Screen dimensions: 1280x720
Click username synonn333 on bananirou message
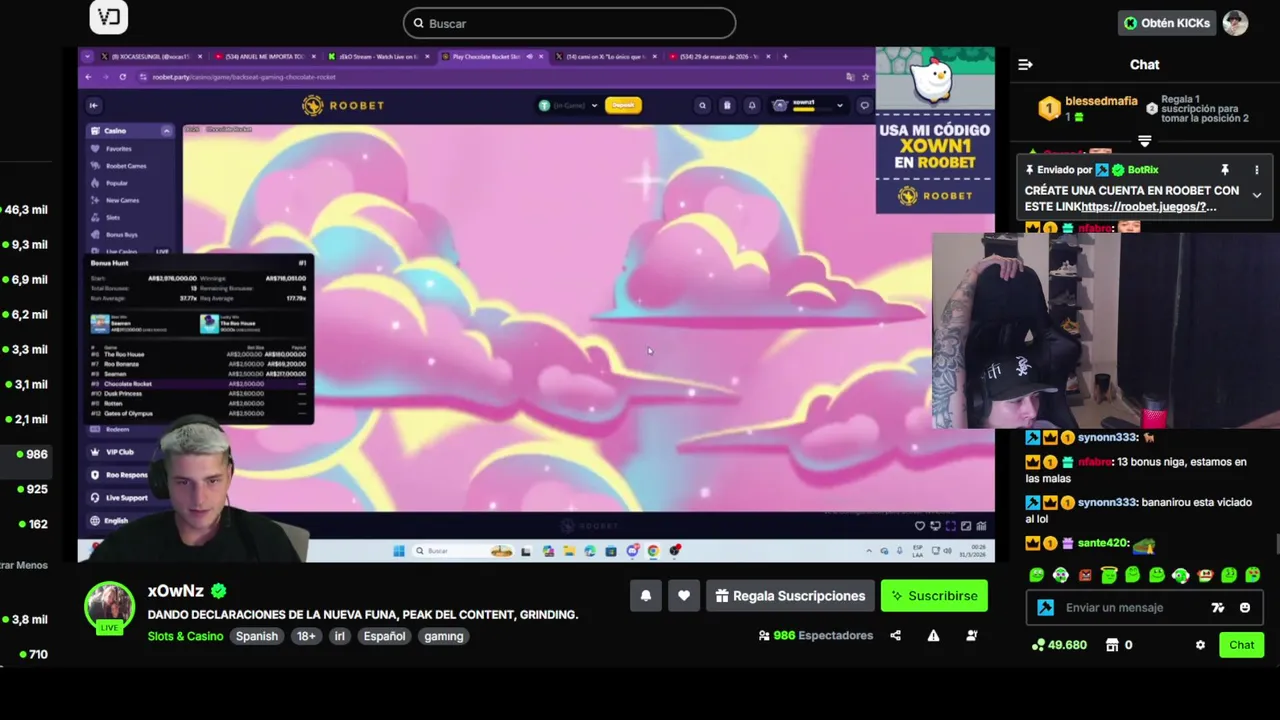coord(1107,502)
